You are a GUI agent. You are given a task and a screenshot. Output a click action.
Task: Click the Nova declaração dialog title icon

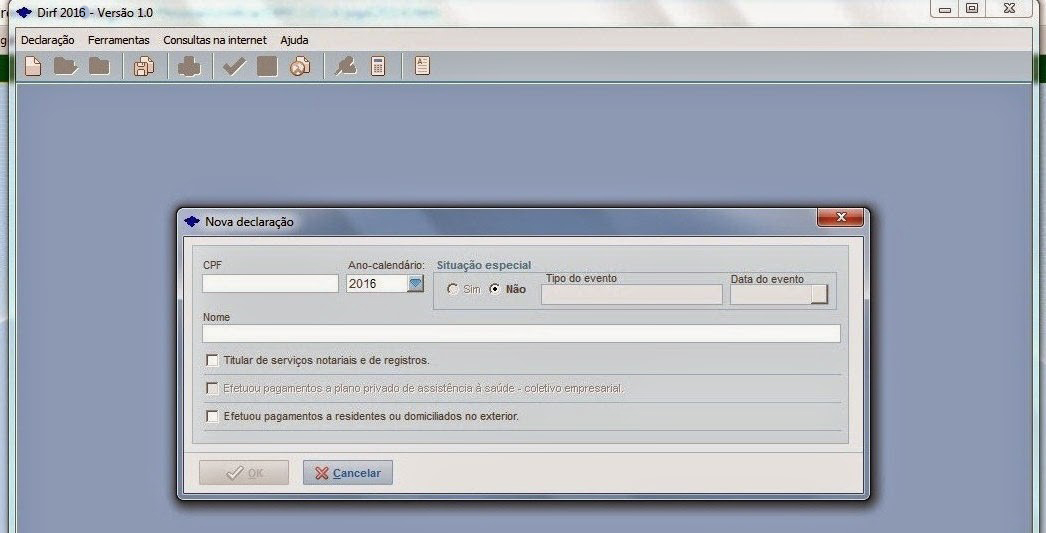click(192, 221)
